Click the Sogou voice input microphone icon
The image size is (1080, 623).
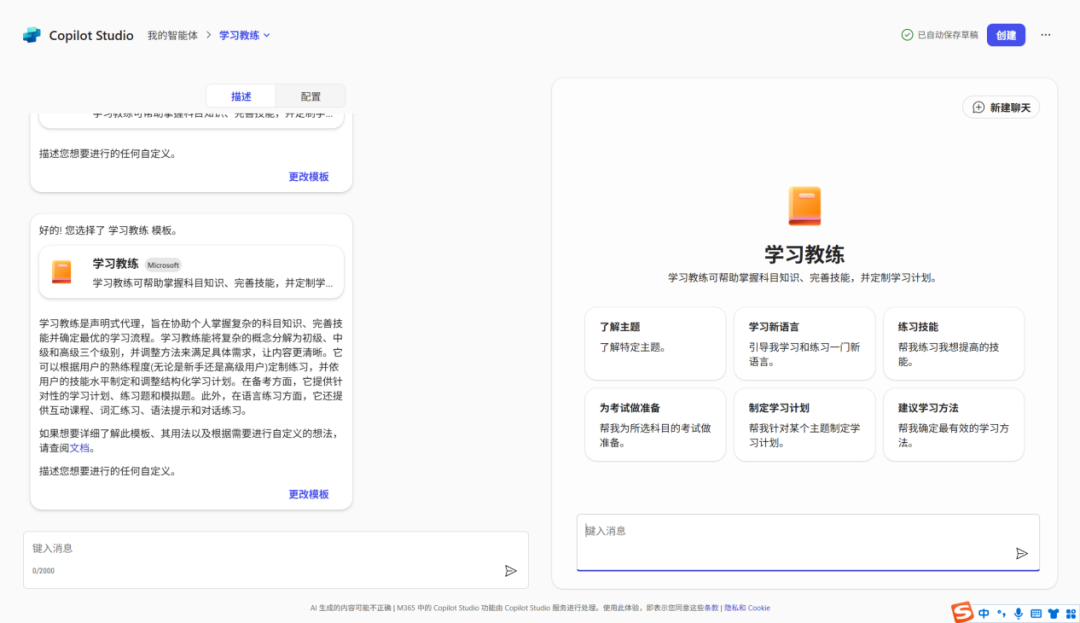(1018, 613)
